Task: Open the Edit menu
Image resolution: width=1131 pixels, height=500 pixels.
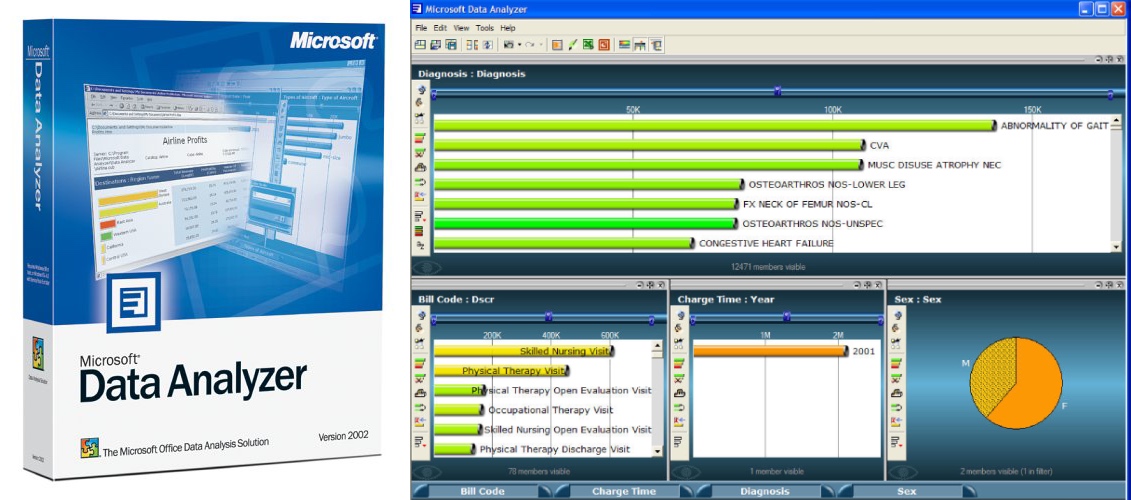Action: coord(440,28)
